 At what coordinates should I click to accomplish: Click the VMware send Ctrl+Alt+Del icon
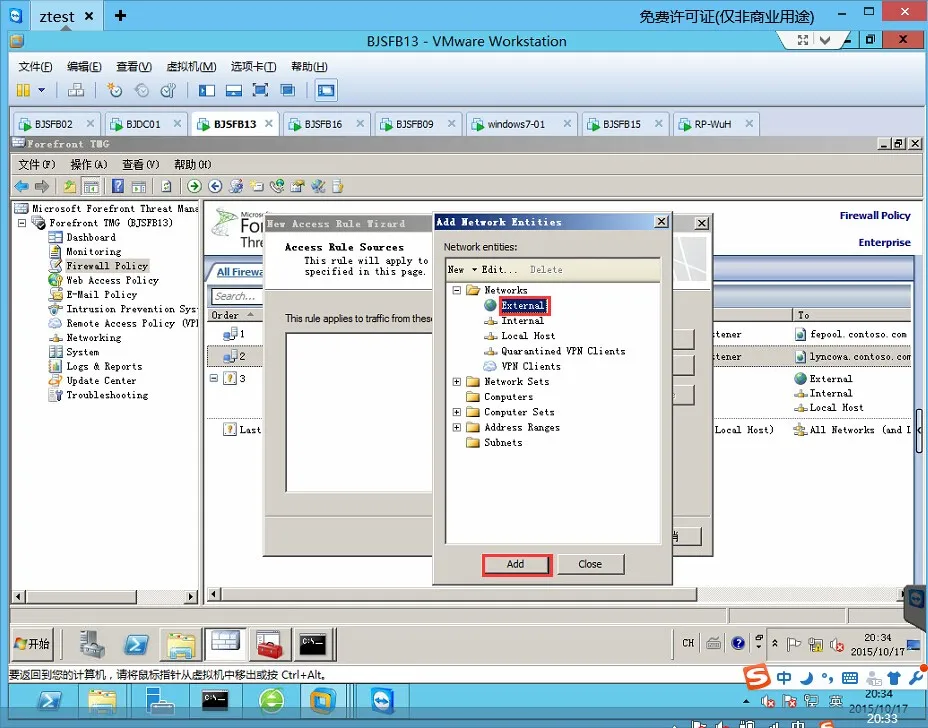[76, 90]
